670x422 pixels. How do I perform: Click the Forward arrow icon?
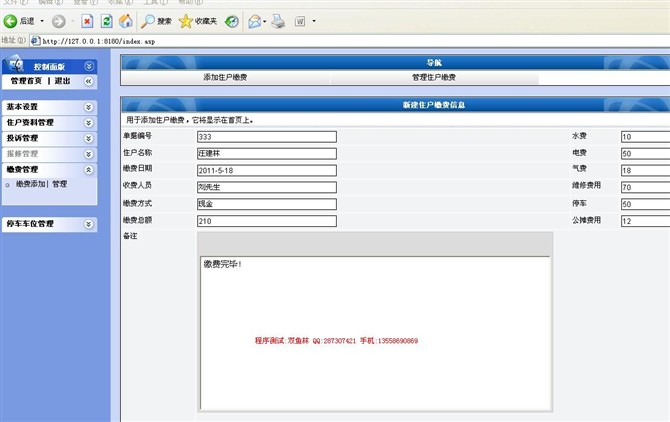59,21
